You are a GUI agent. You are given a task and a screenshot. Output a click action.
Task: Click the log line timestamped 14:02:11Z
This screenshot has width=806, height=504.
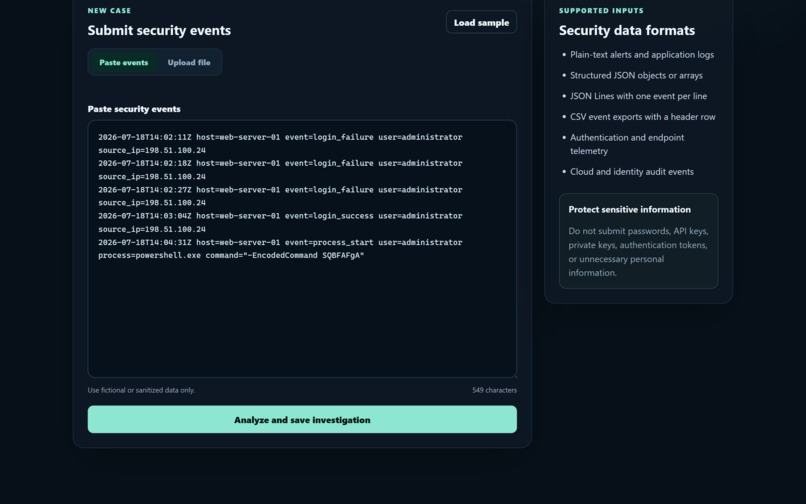click(280, 144)
